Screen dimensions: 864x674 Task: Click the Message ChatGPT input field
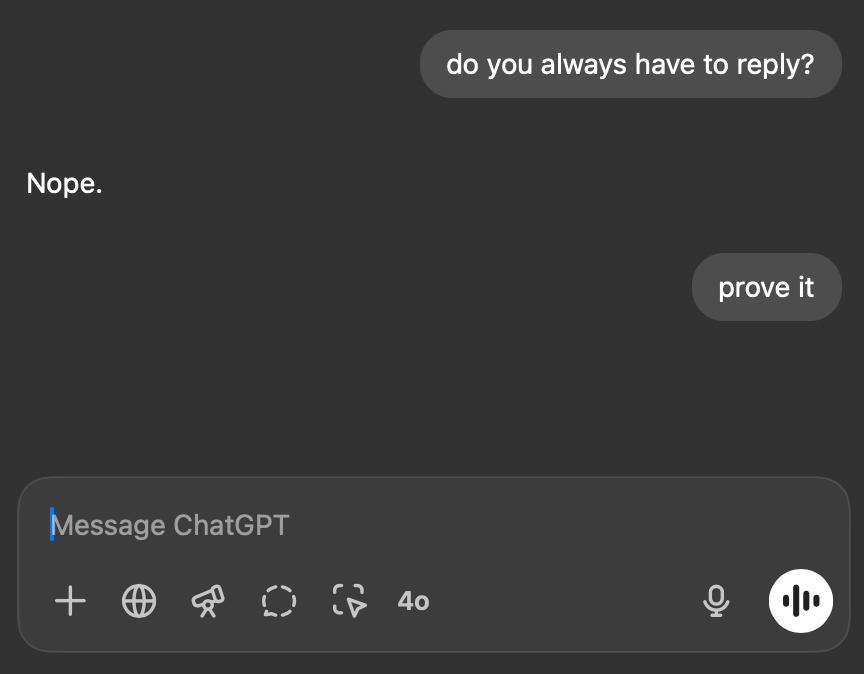400,525
